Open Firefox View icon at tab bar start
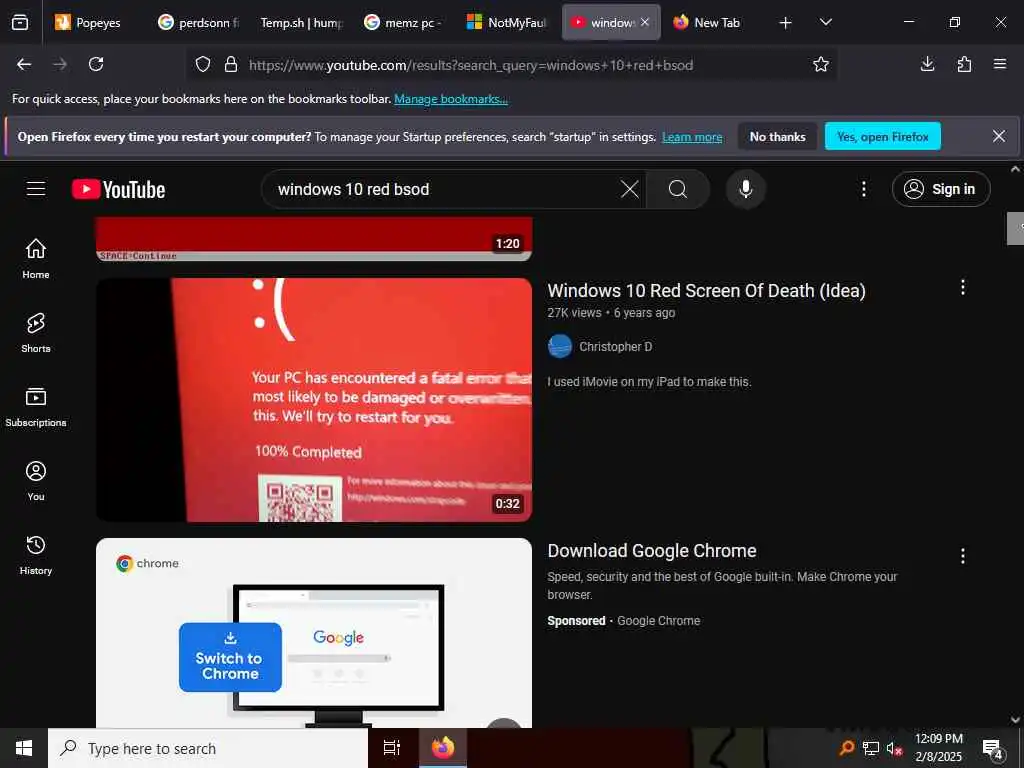The image size is (1024, 768). 20,22
